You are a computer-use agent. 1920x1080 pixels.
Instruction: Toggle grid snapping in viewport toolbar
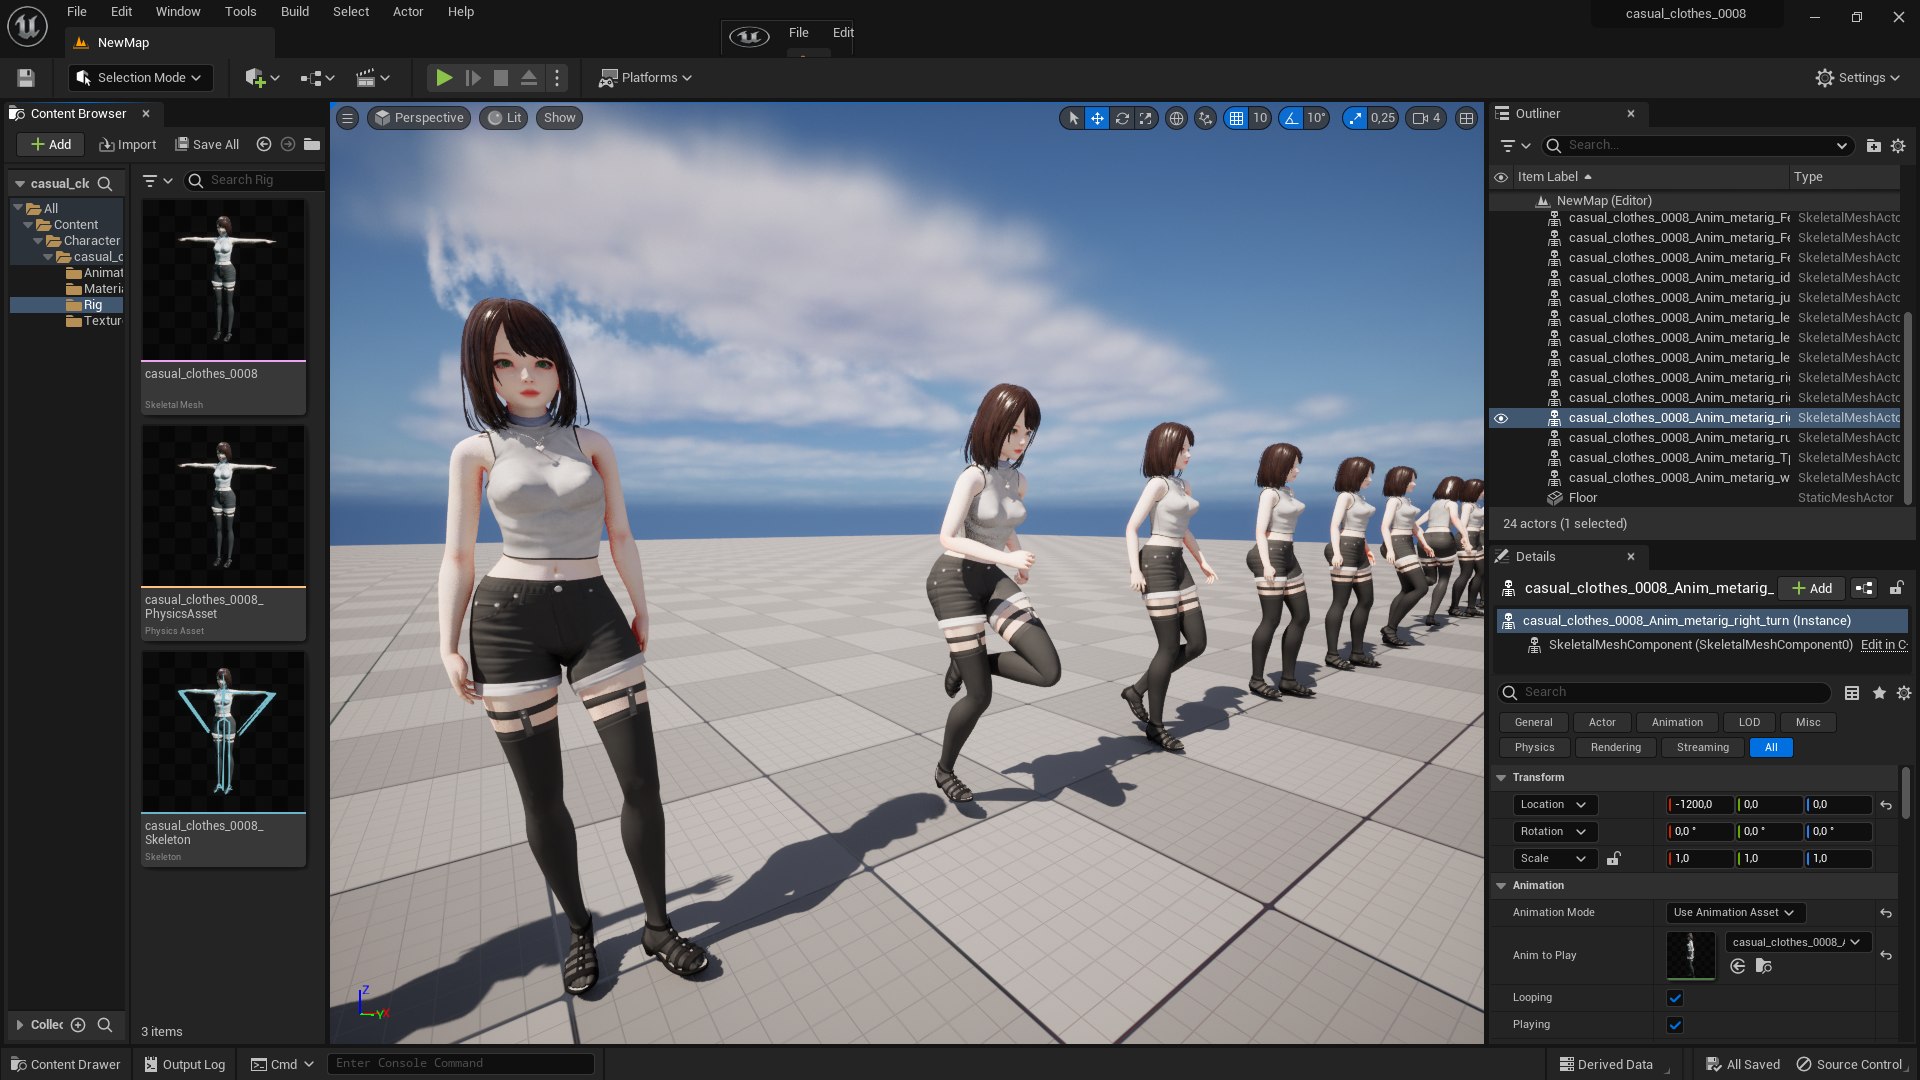1237,118
